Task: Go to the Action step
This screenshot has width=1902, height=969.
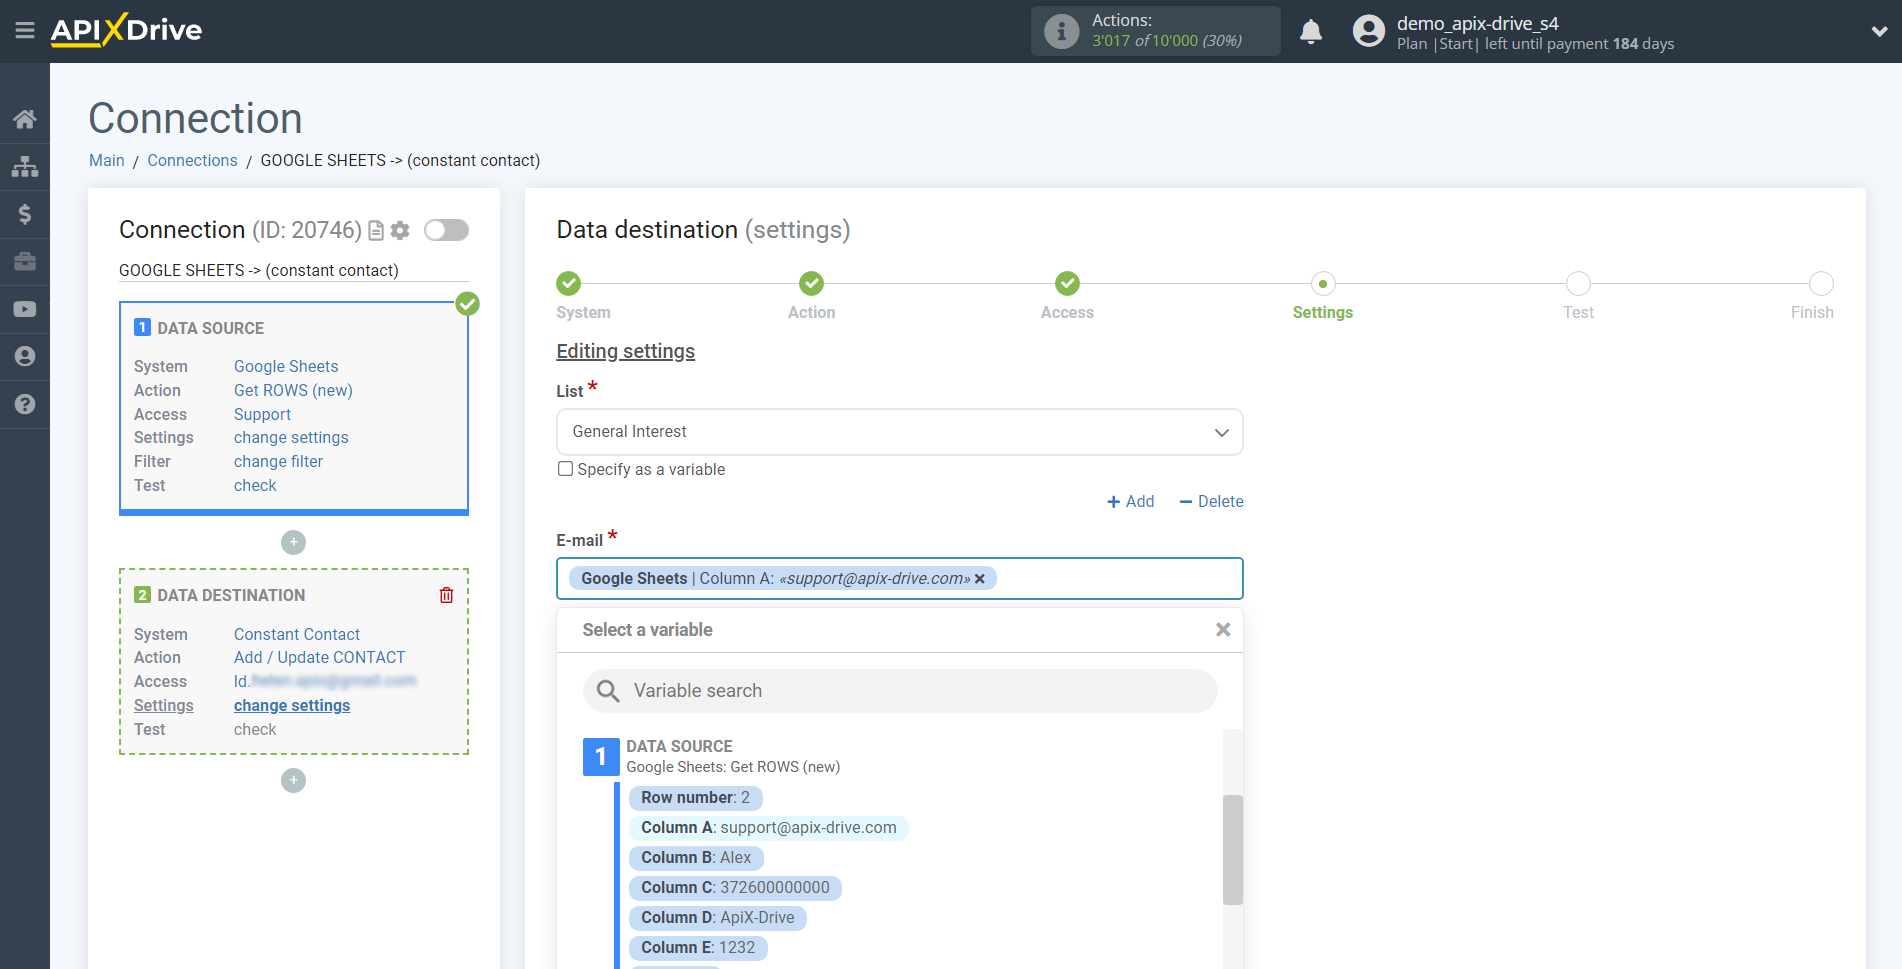Action: [811, 284]
